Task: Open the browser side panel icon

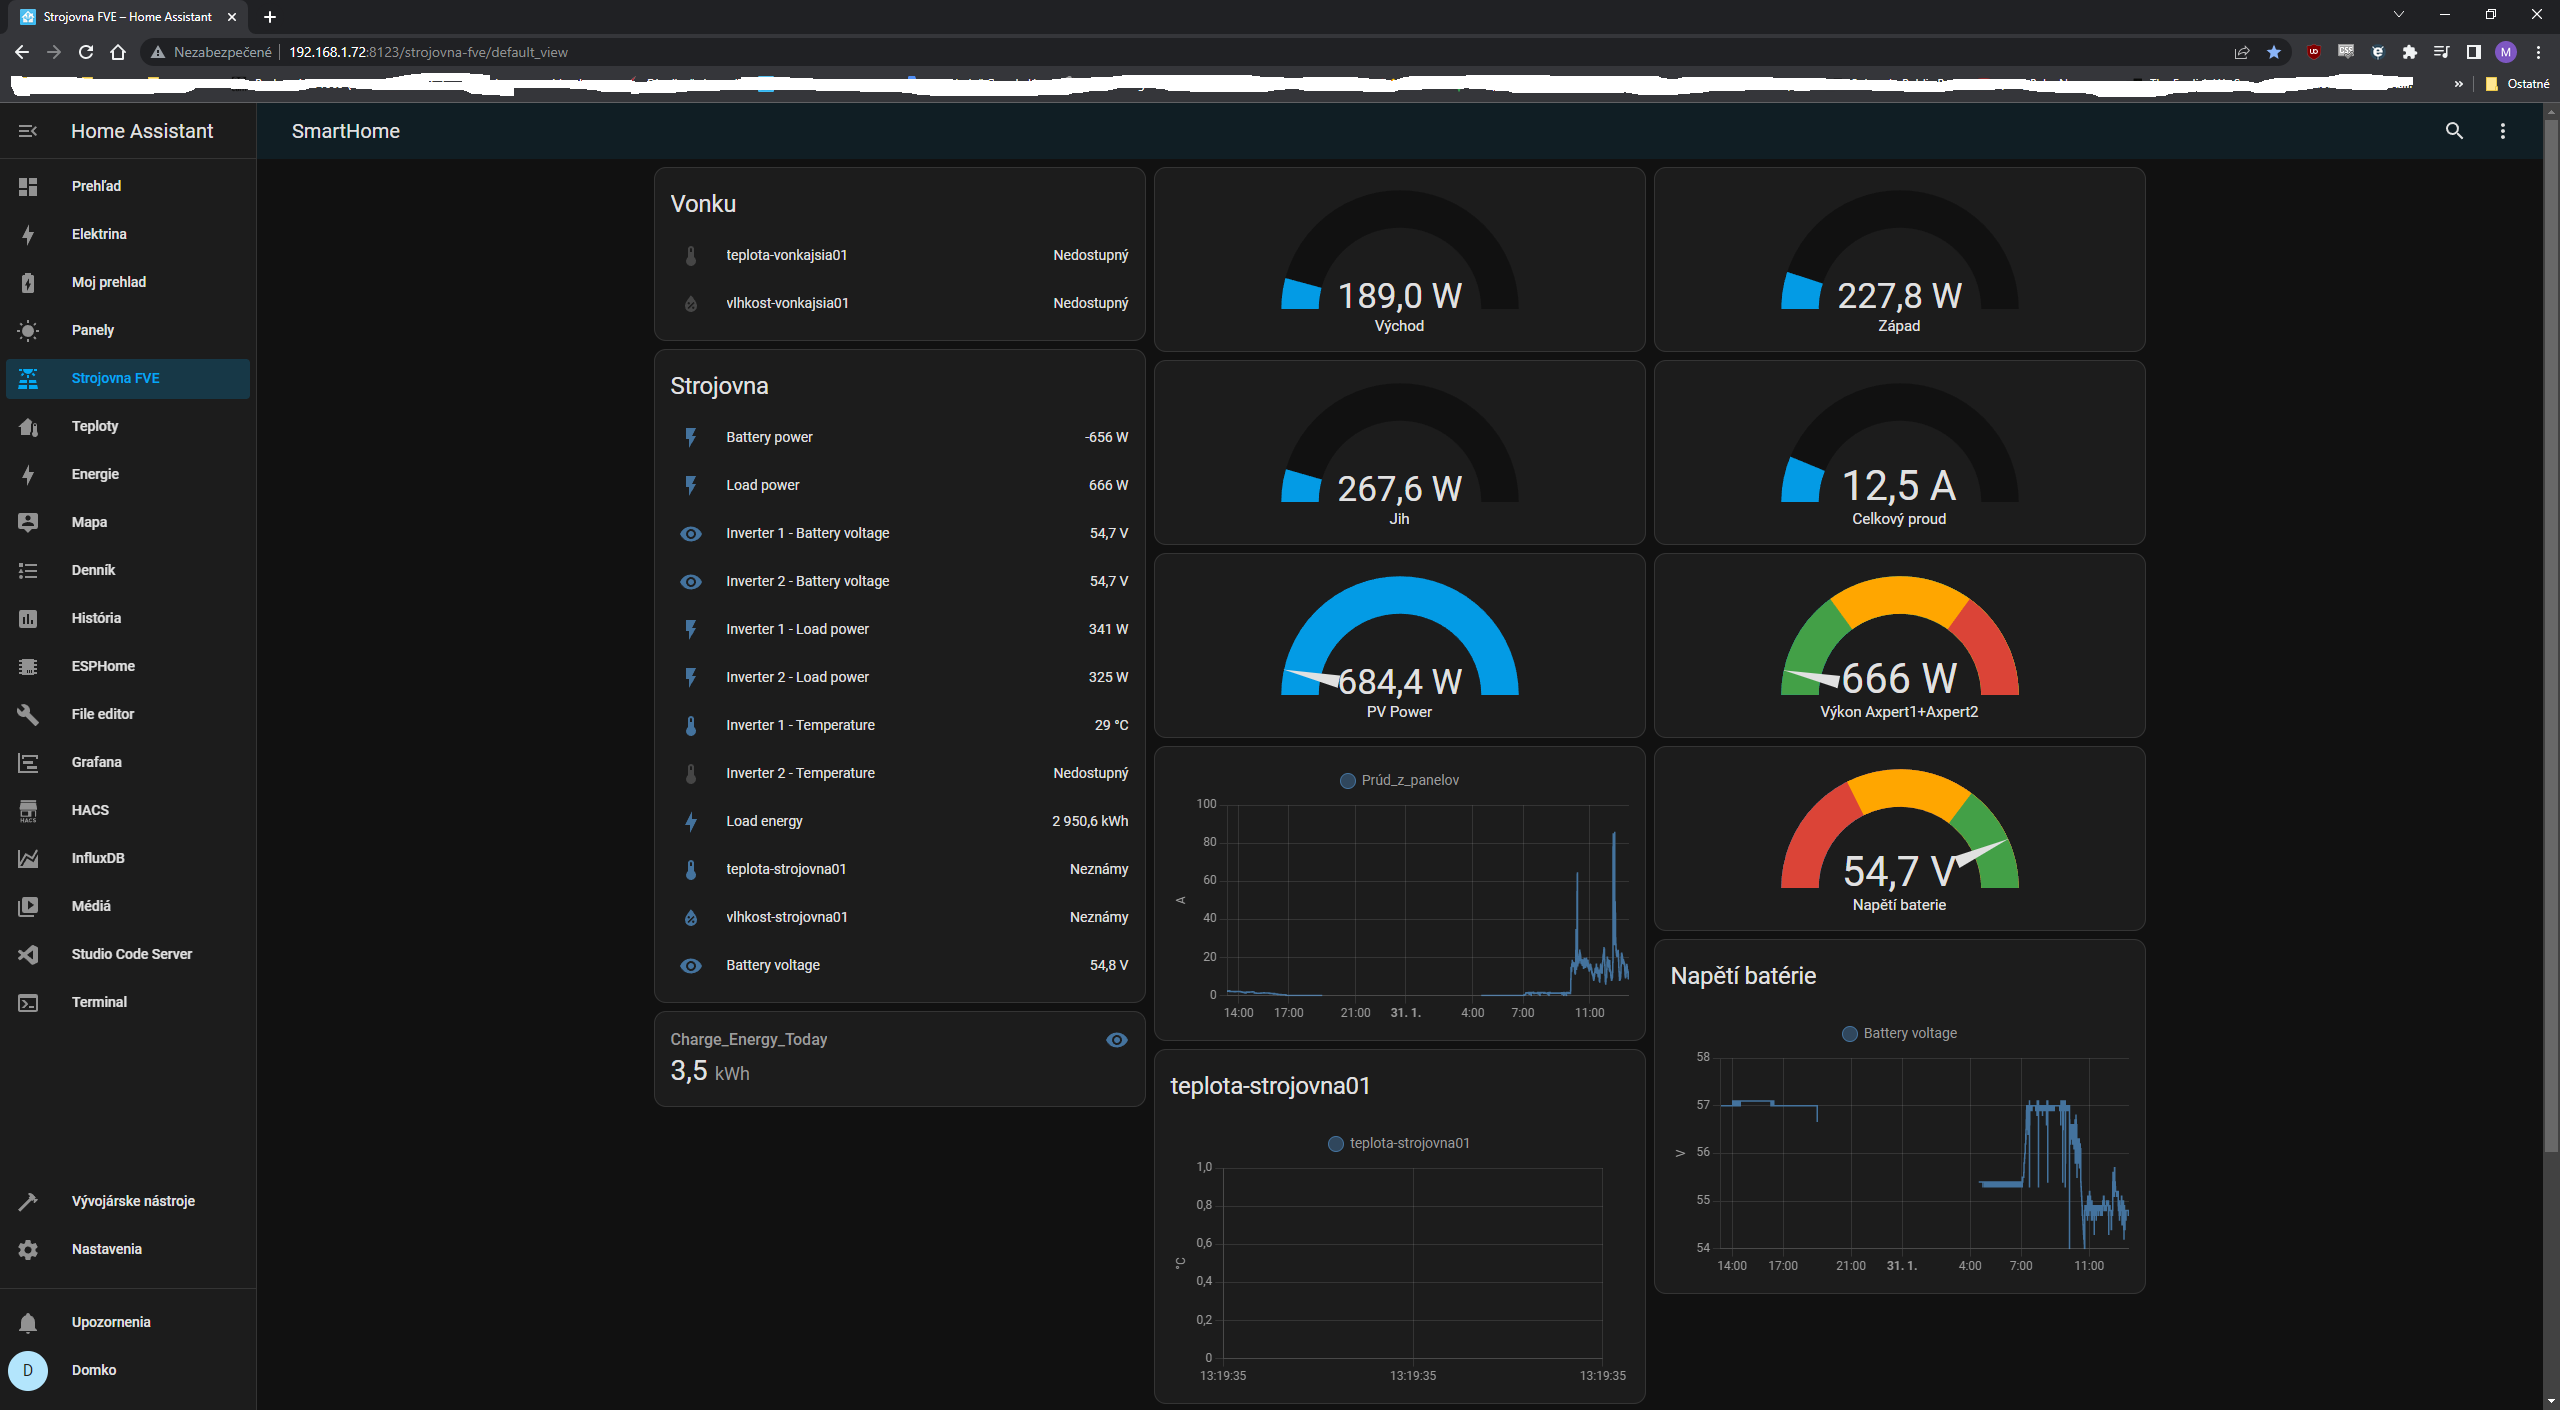Action: click(x=2474, y=52)
